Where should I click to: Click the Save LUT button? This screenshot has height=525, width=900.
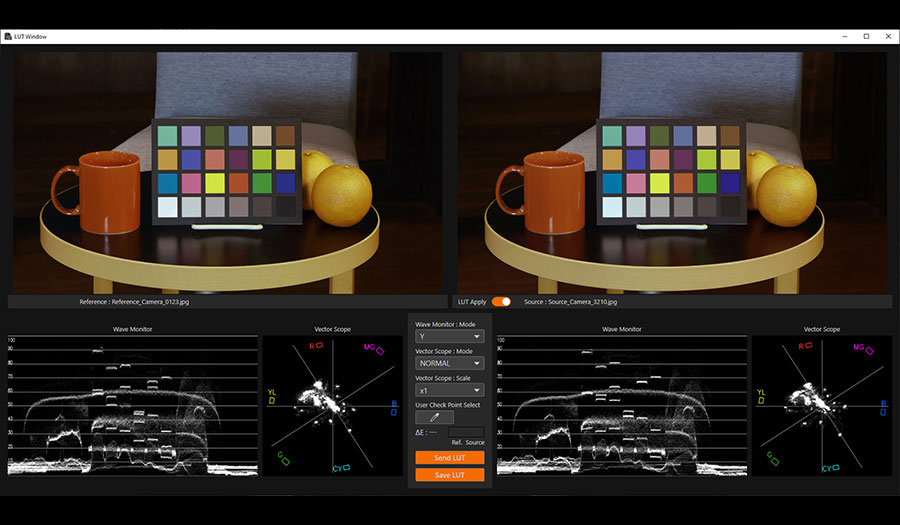point(449,475)
